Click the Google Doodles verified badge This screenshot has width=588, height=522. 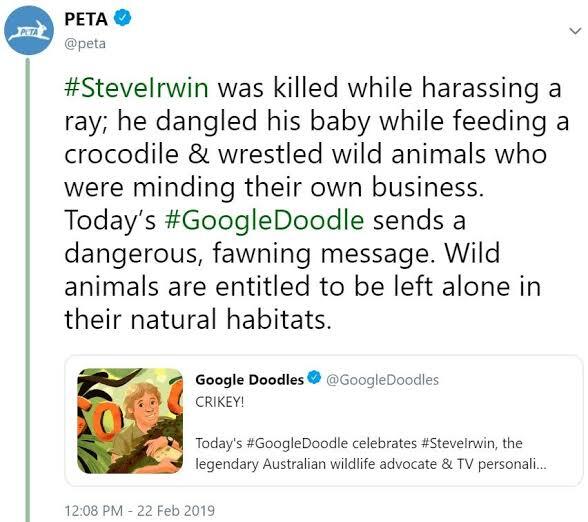pos(314,378)
